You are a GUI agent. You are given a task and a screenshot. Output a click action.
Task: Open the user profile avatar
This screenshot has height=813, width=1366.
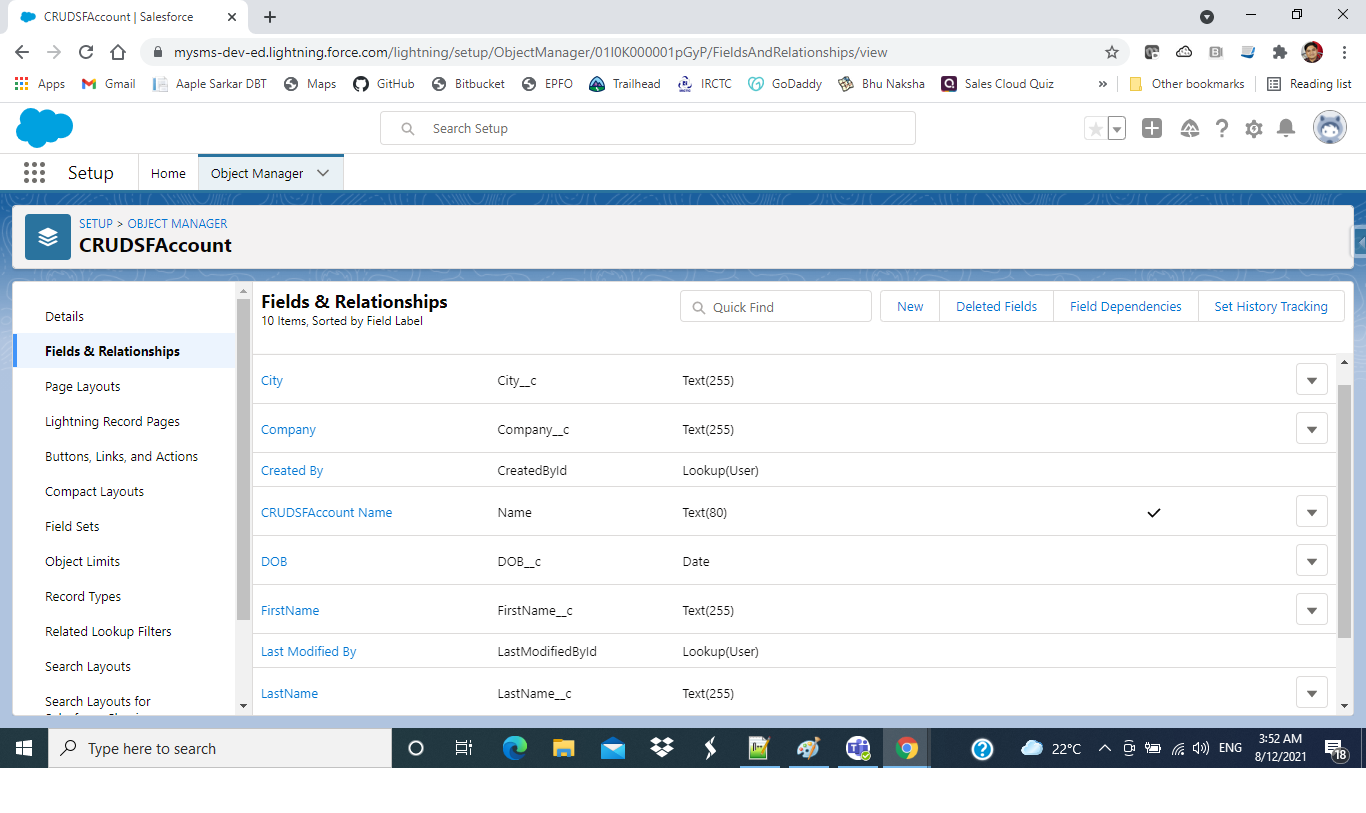click(1330, 128)
